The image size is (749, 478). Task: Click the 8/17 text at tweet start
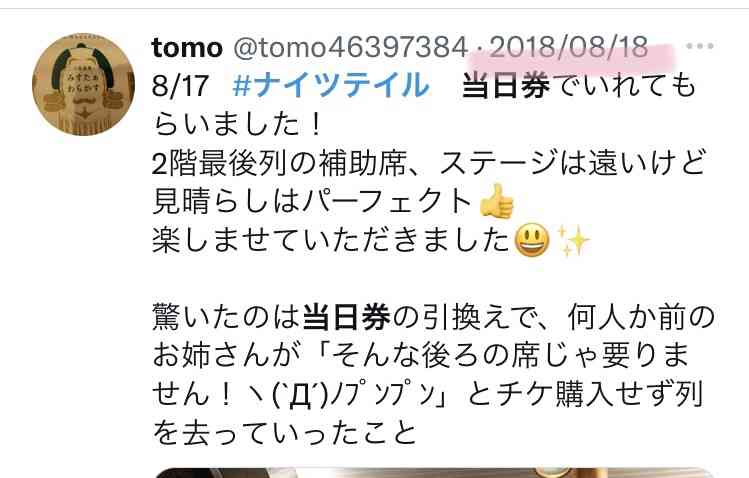pos(180,86)
